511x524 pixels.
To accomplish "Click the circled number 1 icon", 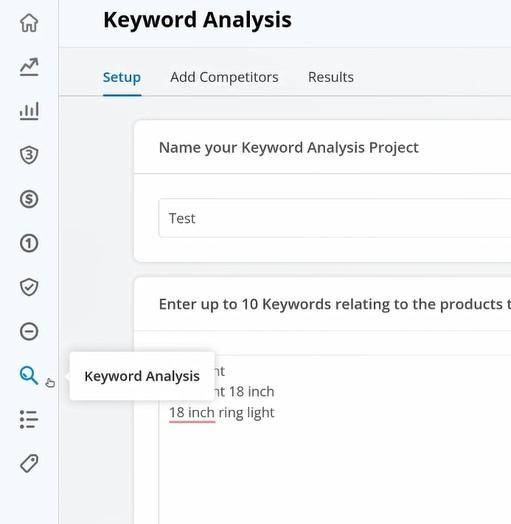I will tap(29, 243).
